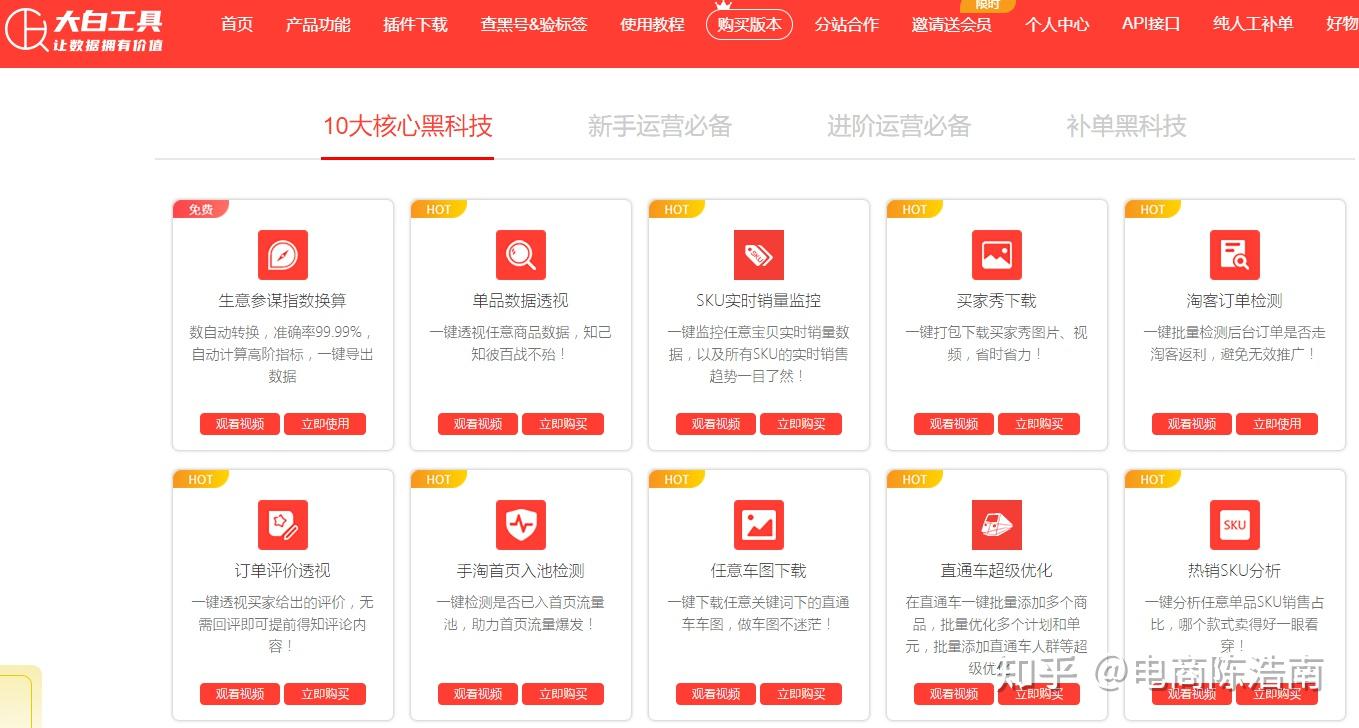Screen dimensions: 1359x728
Task: Click the 单品数据透视 card title
Action: tap(521, 301)
